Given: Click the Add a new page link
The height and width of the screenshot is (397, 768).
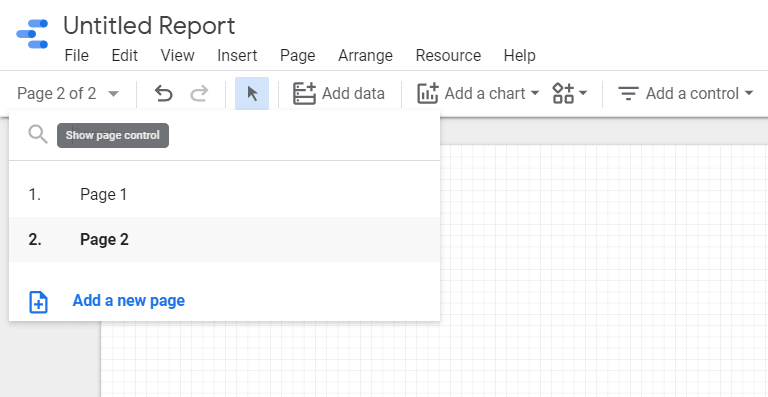Looking at the screenshot, I should pyautogui.click(x=128, y=301).
